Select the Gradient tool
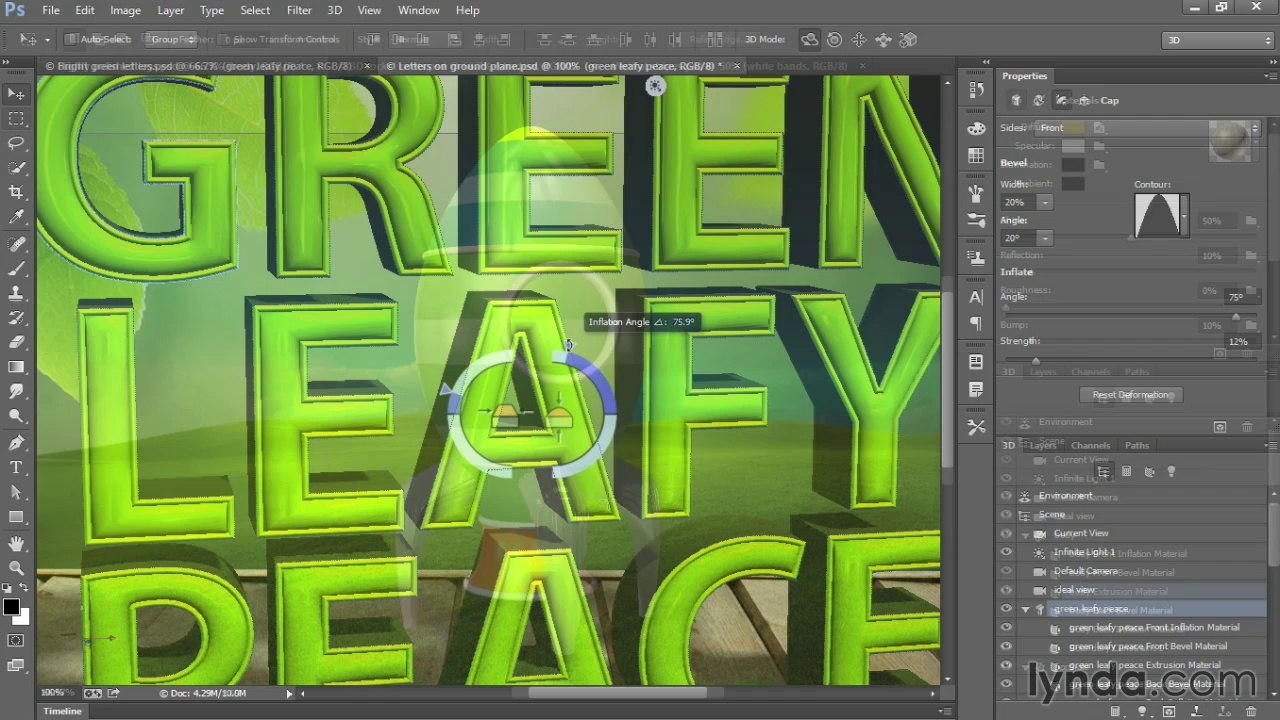This screenshot has width=1280, height=720. (x=16, y=367)
